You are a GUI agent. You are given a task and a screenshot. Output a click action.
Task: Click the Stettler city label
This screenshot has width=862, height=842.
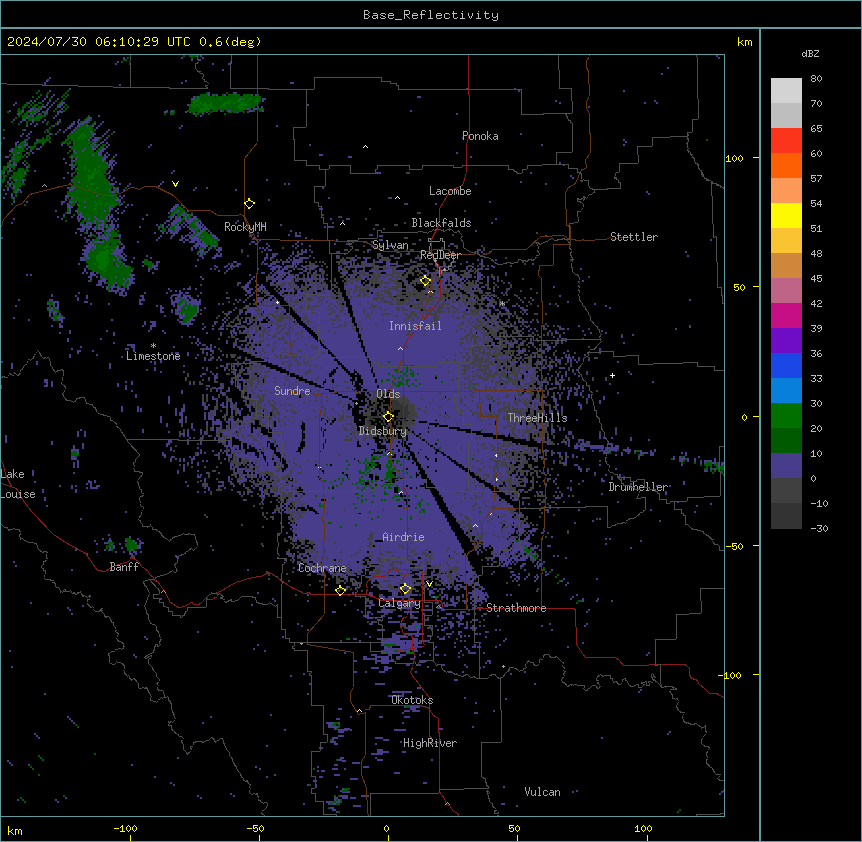click(634, 237)
